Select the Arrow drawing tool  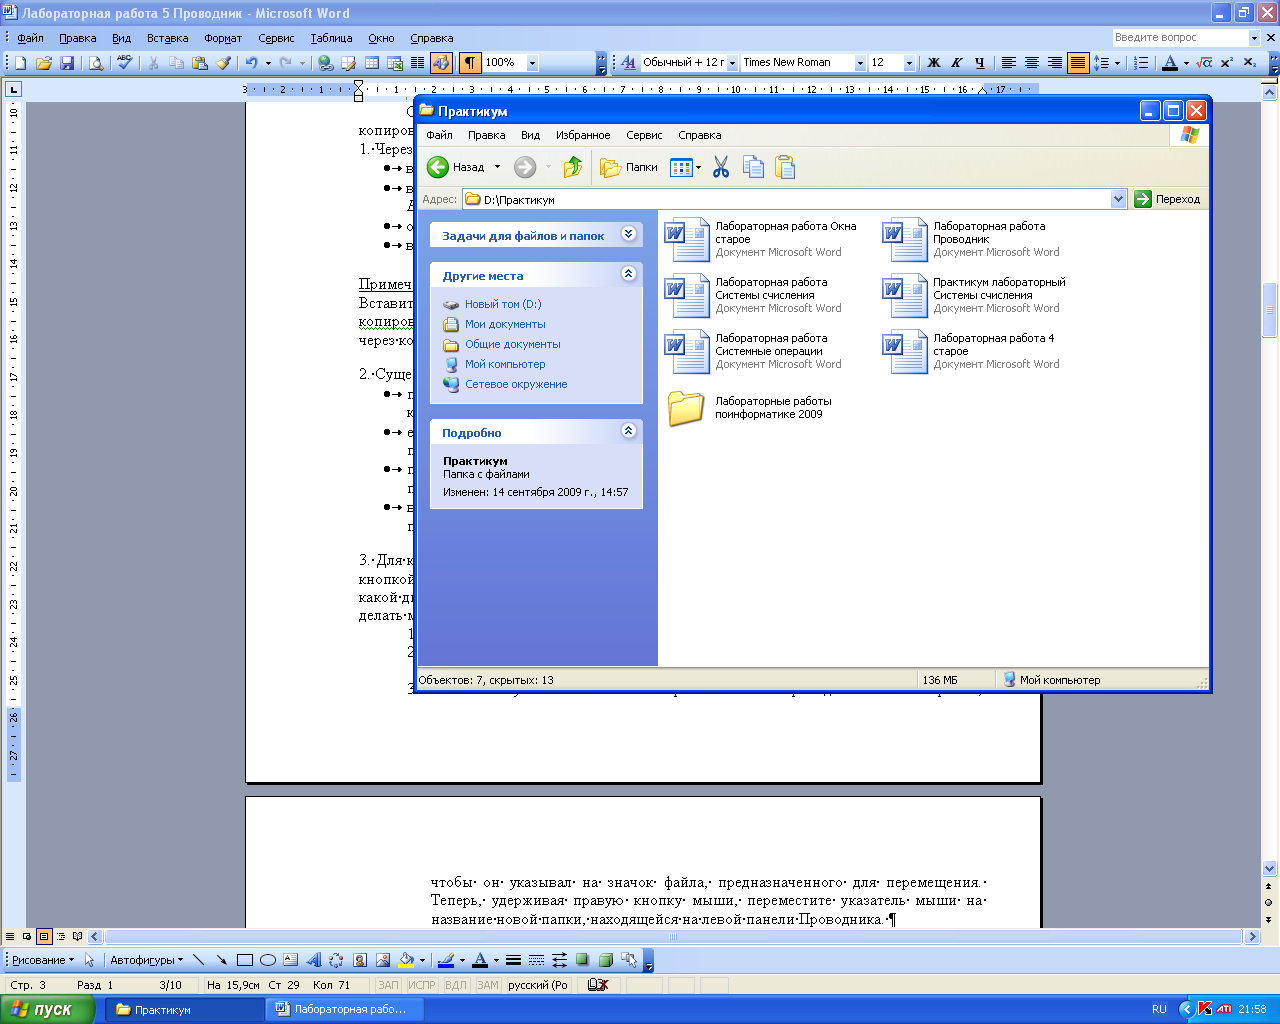click(x=222, y=960)
